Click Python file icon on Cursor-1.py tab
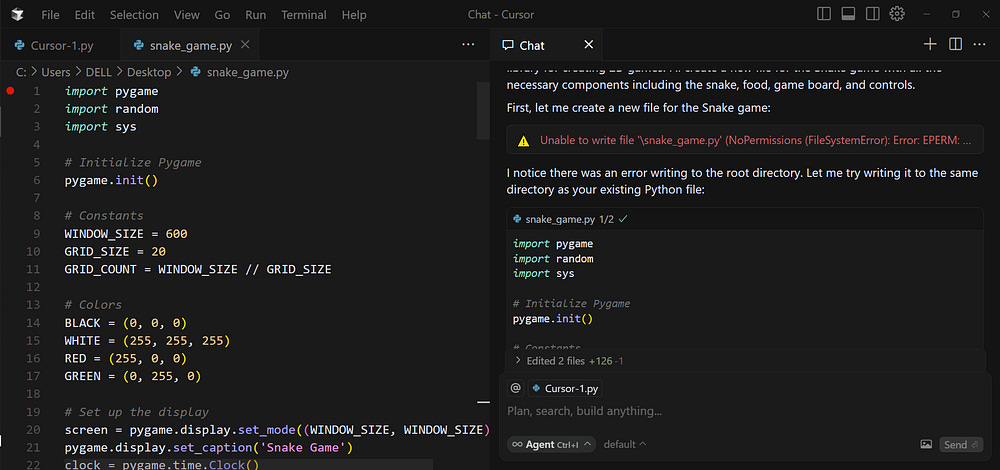The image size is (1000, 470). [x=20, y=45]
